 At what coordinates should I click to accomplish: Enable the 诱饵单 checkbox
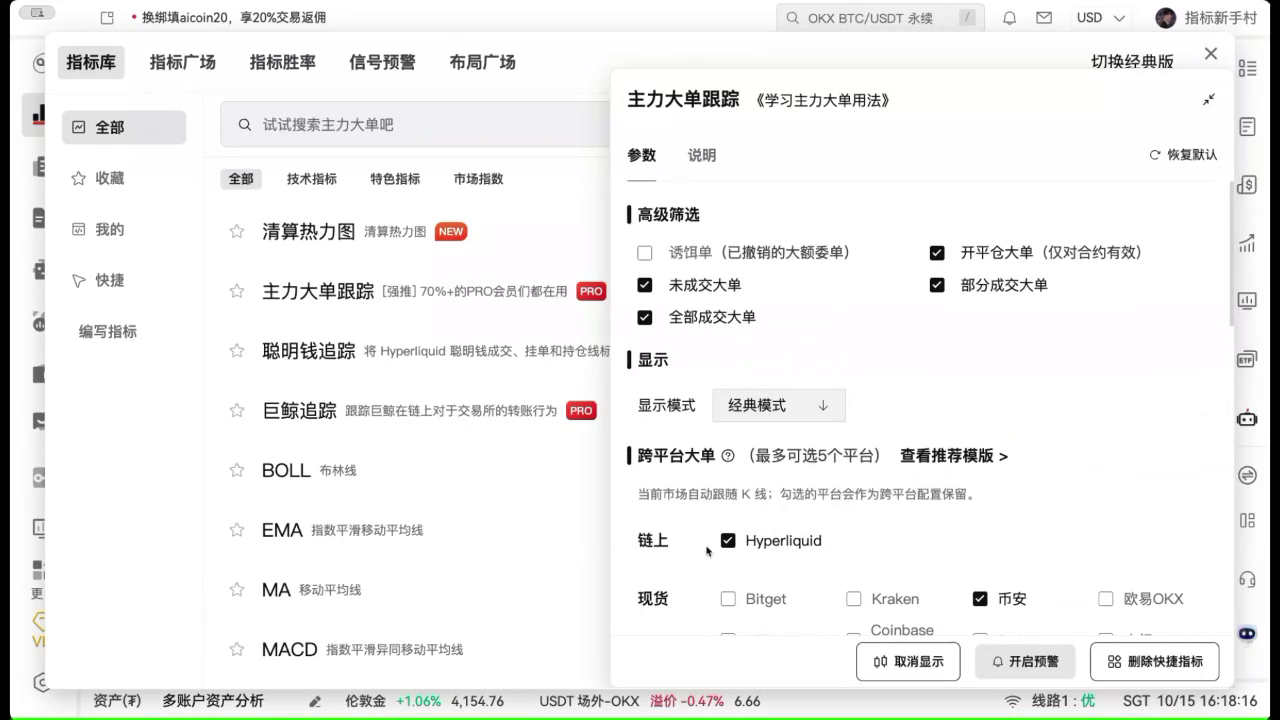[x=645, y=253]
